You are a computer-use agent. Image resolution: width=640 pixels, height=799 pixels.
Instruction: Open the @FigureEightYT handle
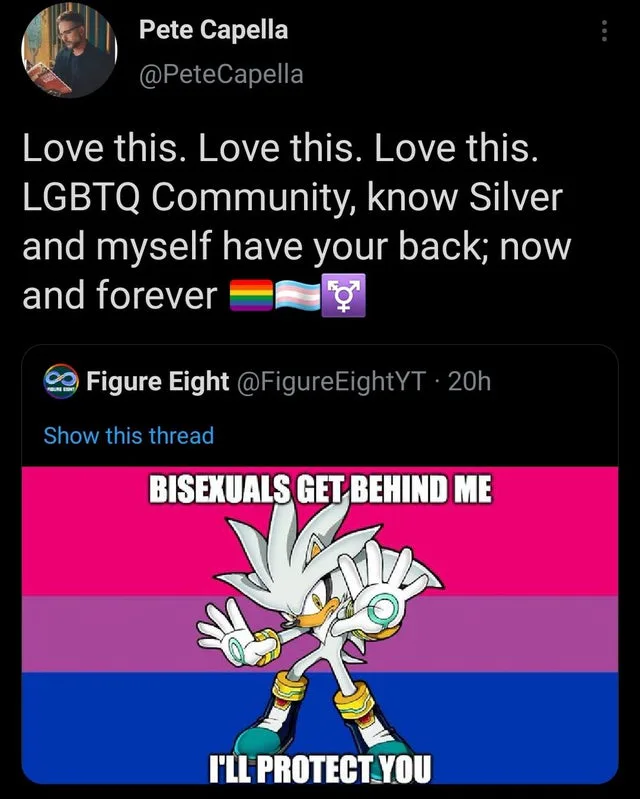[331, 381]
